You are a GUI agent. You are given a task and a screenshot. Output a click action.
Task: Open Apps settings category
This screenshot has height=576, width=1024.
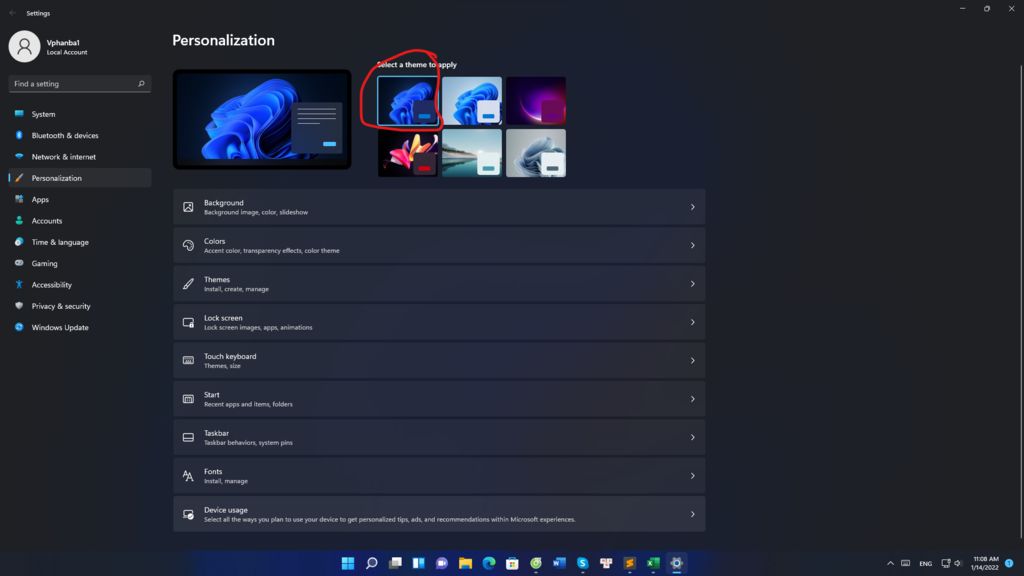[x=80, y=199]
